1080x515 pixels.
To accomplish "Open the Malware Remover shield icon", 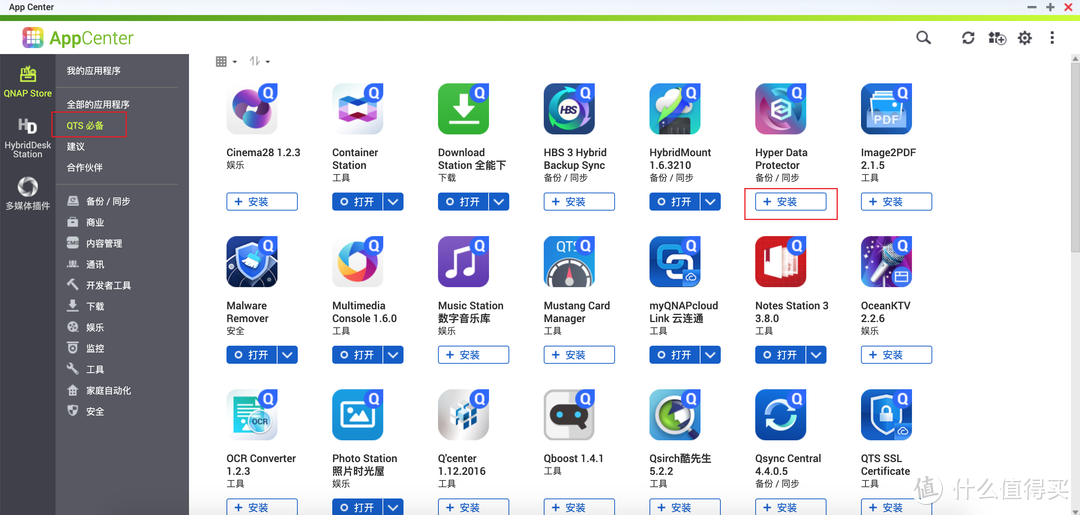I will click(252, 262).
